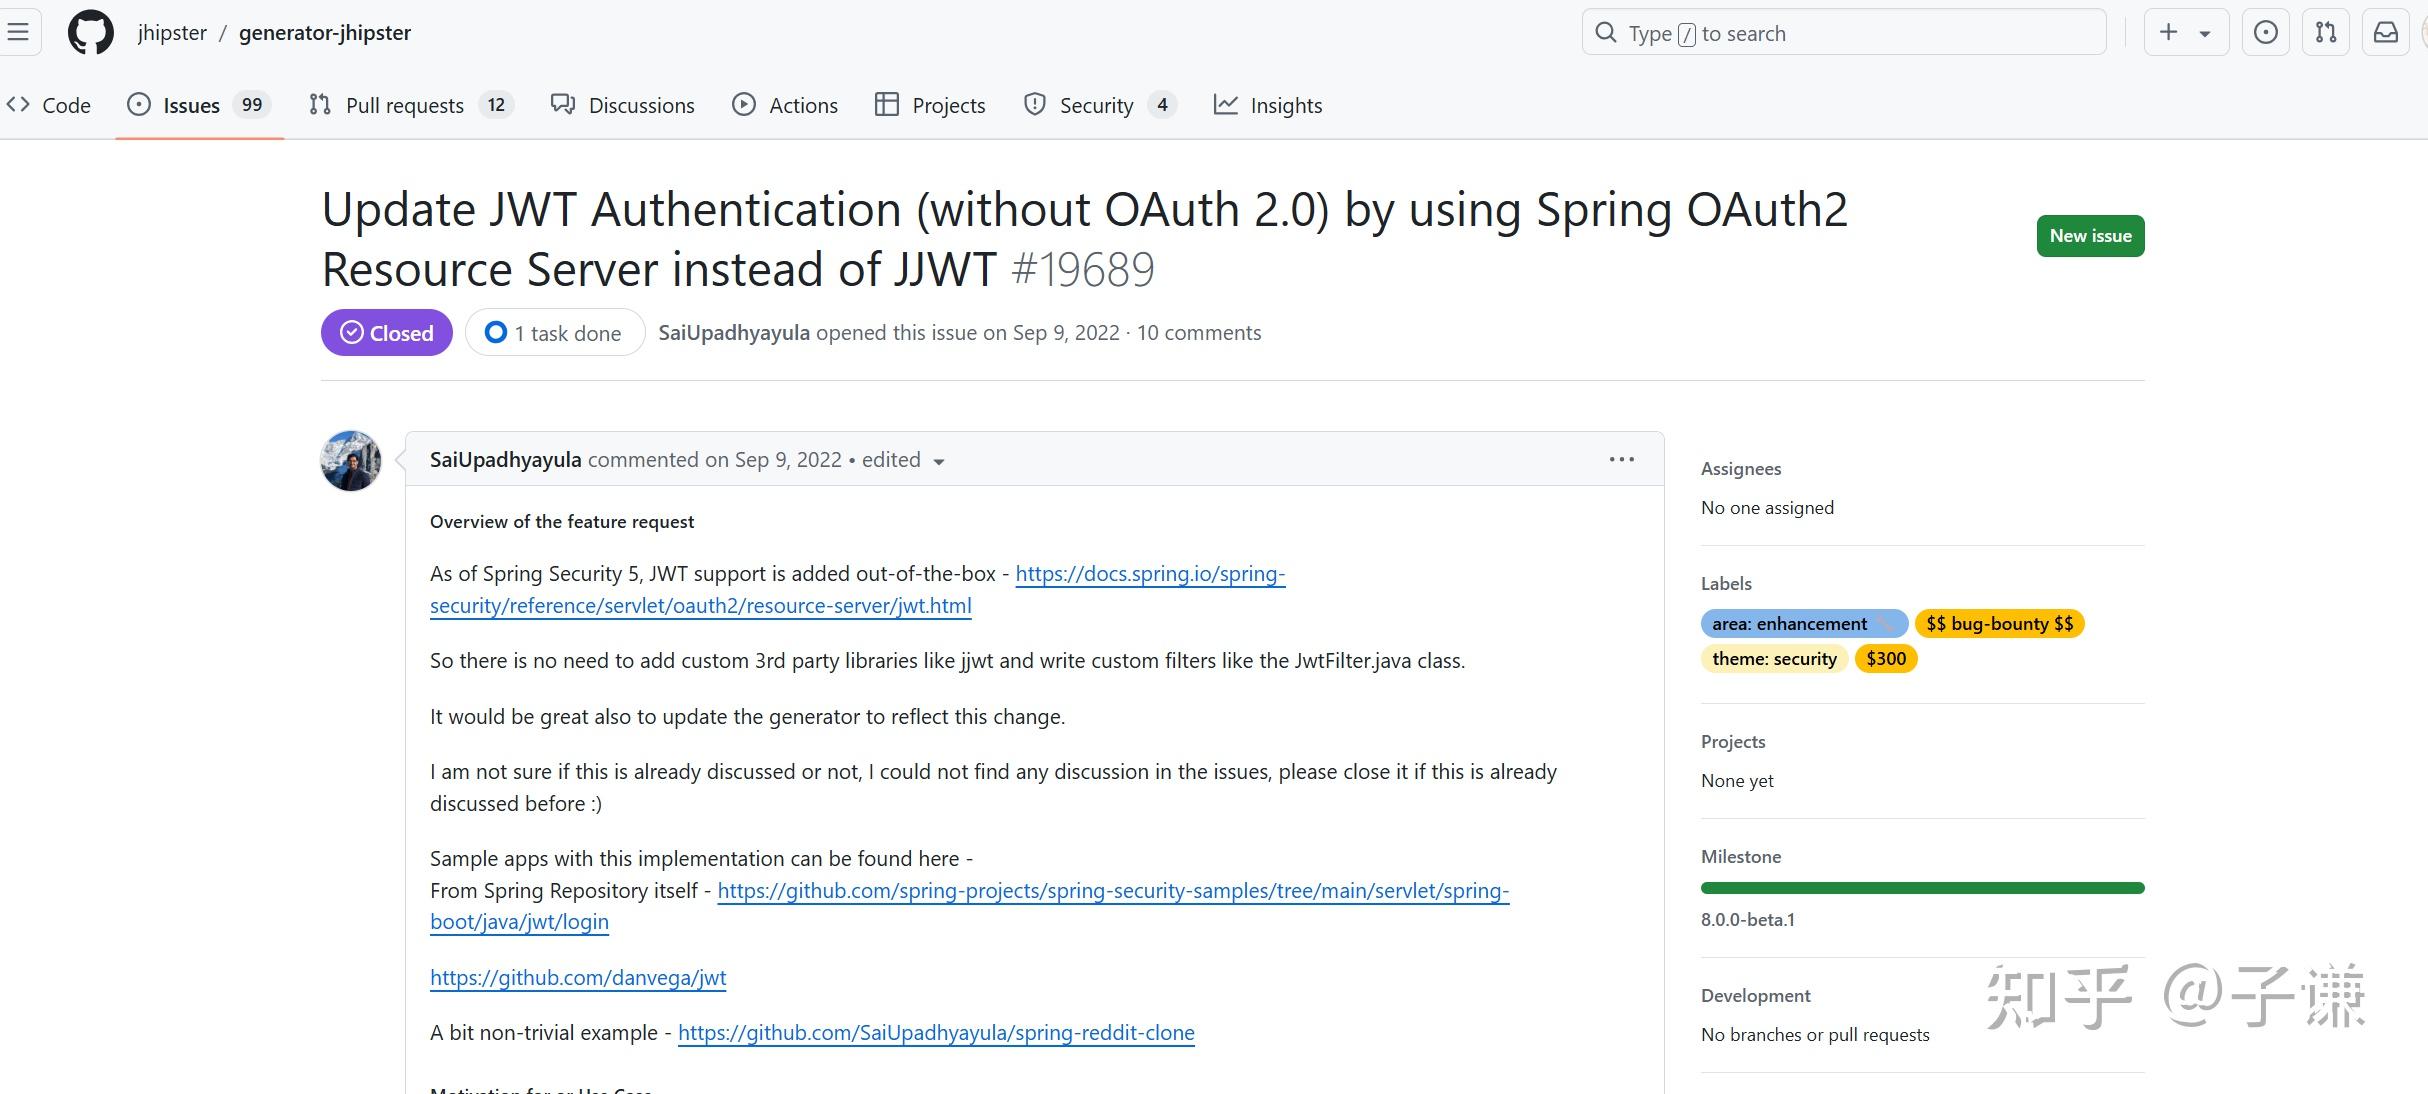Click the Labels sidebar heading
The height and width of the screenshot is (1094, 2428).
coord(1726,584)
